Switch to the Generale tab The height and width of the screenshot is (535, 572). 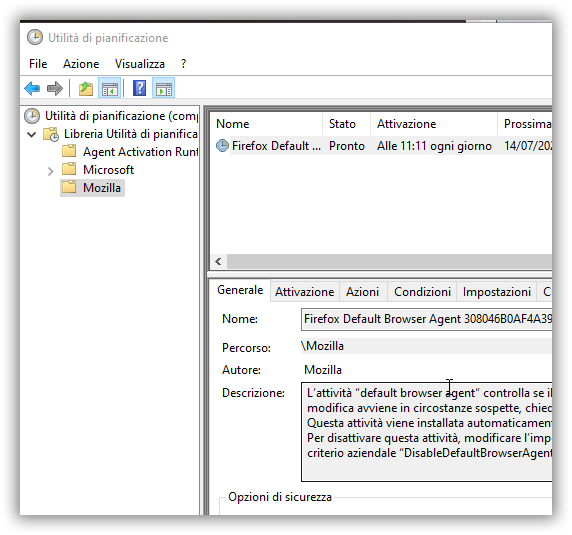click(240, 290)
